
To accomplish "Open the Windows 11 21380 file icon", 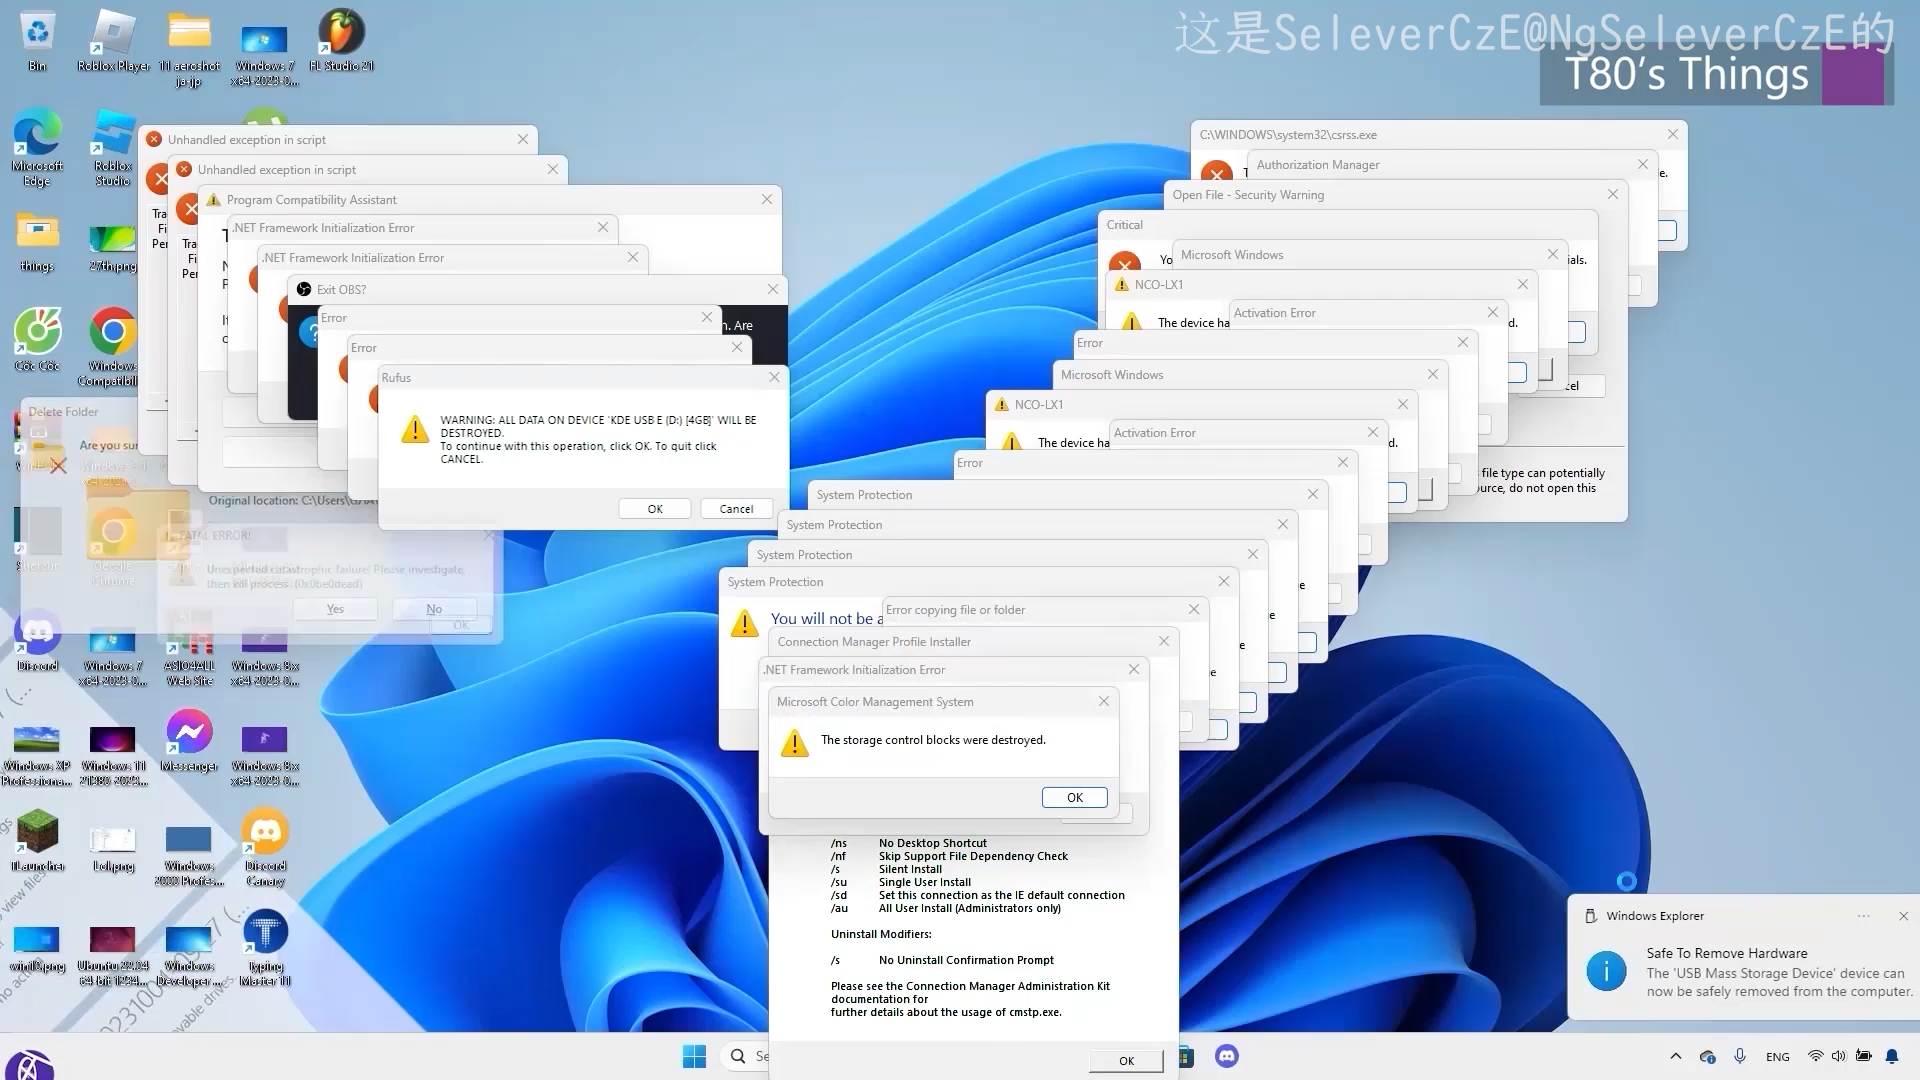I will click(113, 755).
